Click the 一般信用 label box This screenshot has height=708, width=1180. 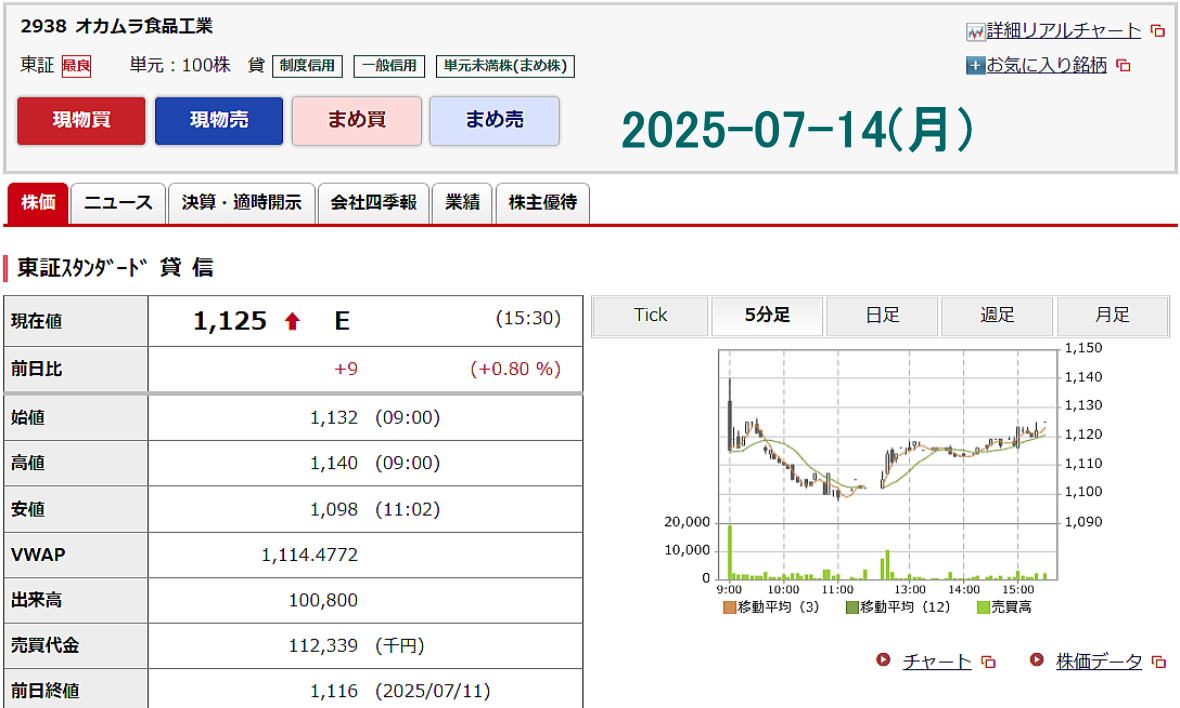[x=389, y=66]
